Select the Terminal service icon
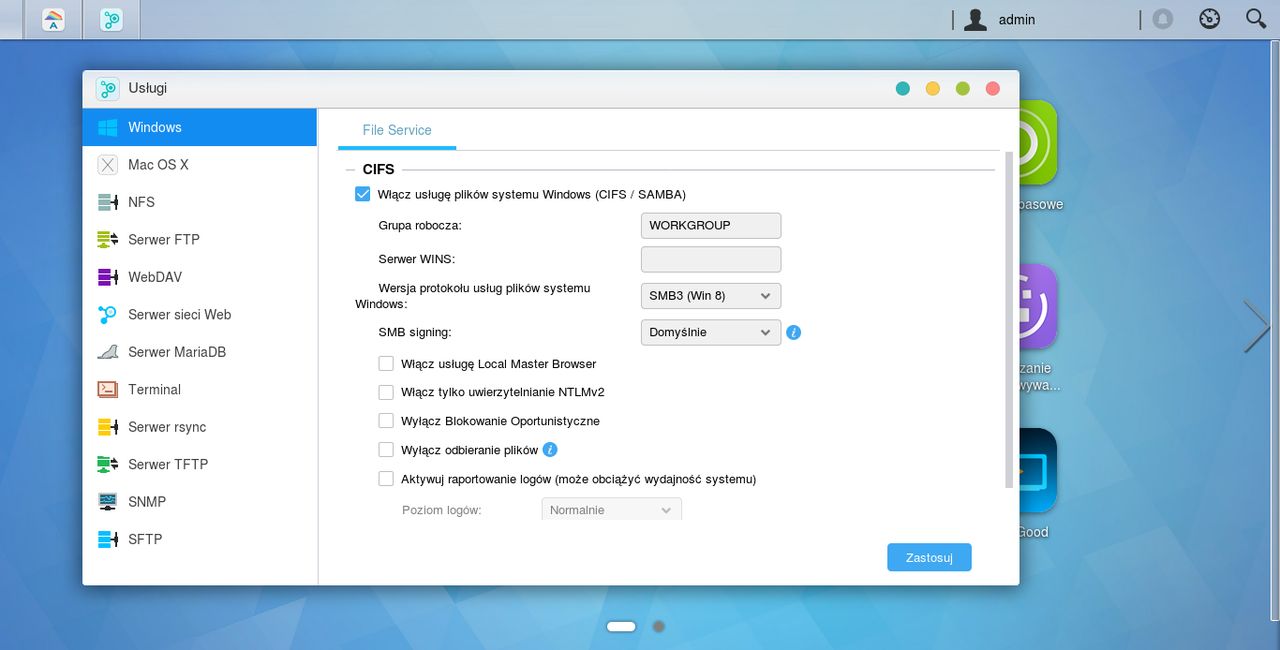The height and width of the screenshot is (650, 1280). click(108, 390)
